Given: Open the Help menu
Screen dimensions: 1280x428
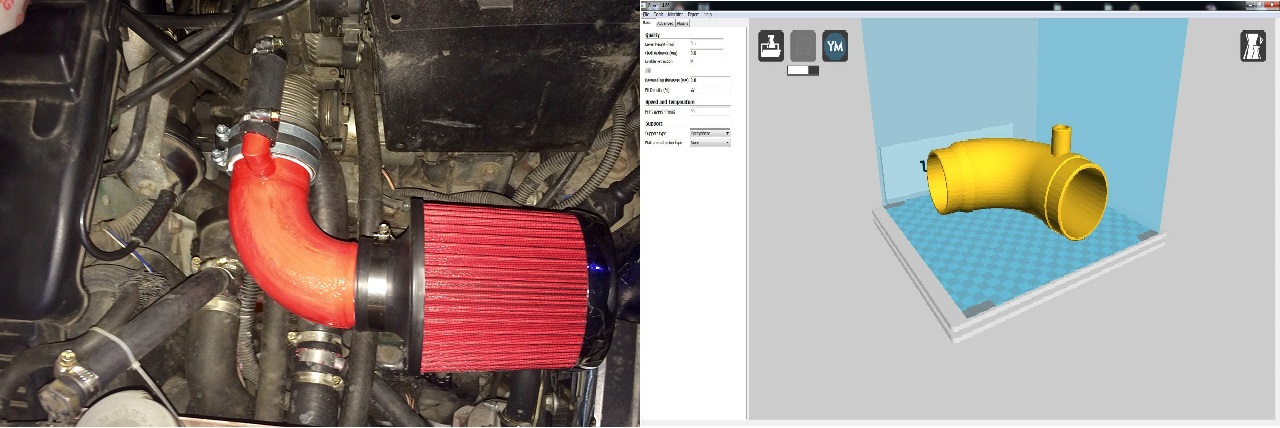Looking at the screenshot, I should point(707,15).
